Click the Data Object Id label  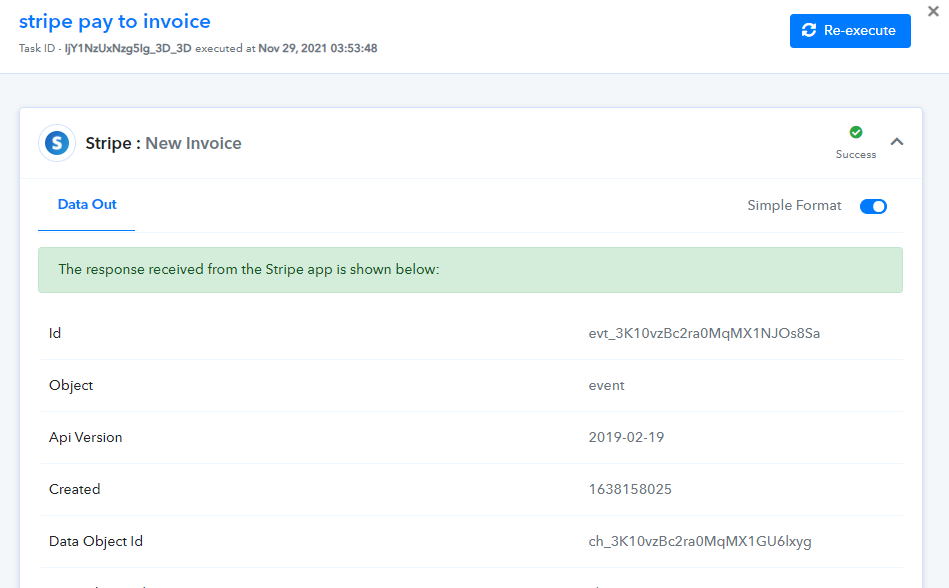(96, 541)
